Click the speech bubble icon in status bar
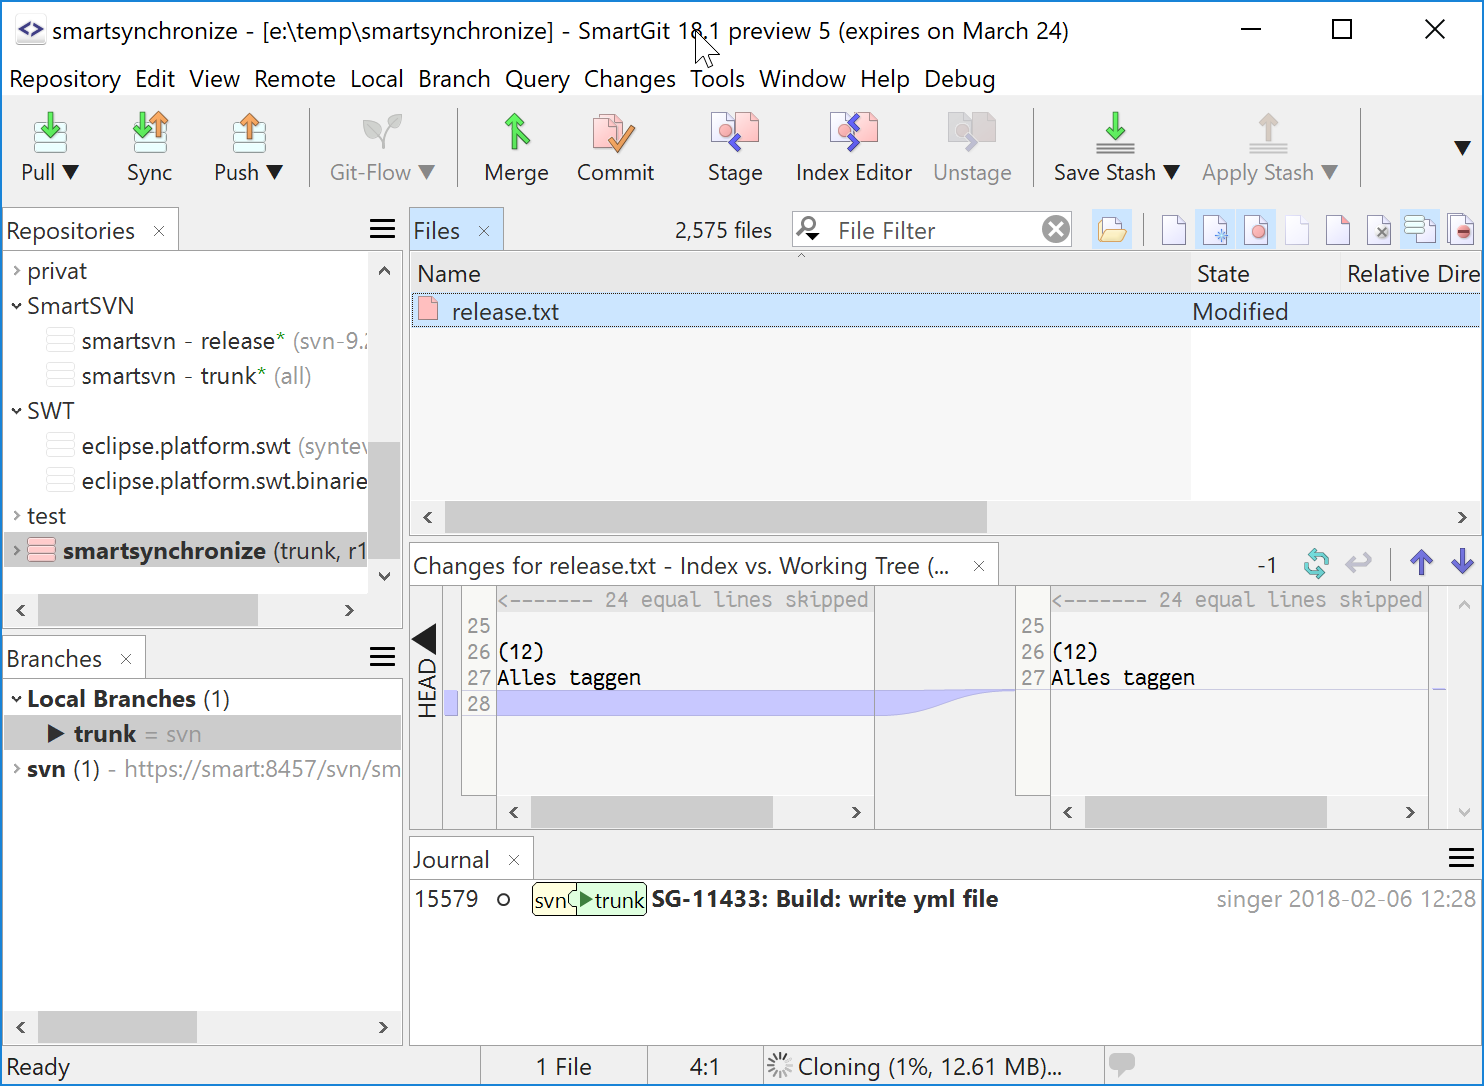Screen dimensions: 1484x1086 pos(1122,1065)
